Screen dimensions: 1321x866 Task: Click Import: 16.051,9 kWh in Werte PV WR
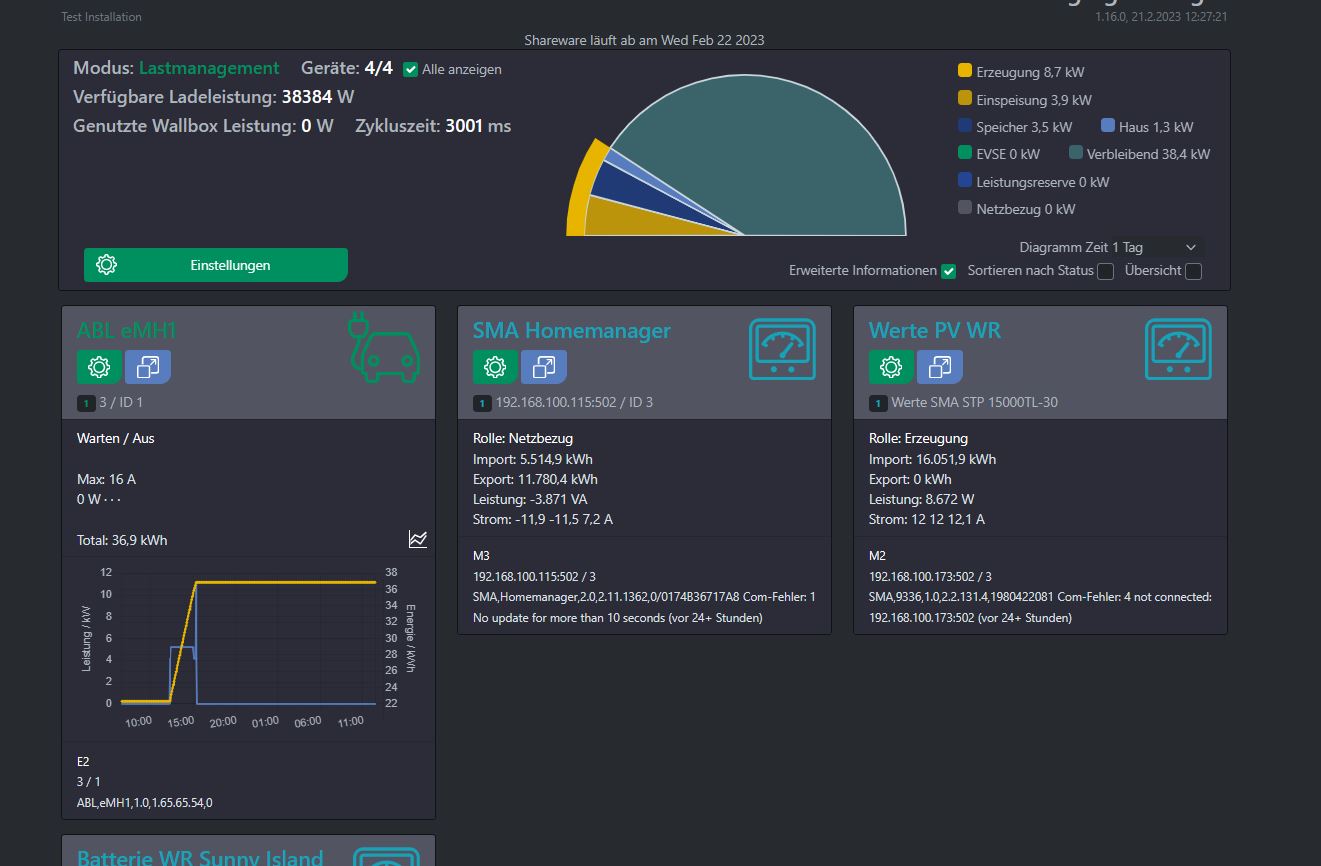coord(932,459)
